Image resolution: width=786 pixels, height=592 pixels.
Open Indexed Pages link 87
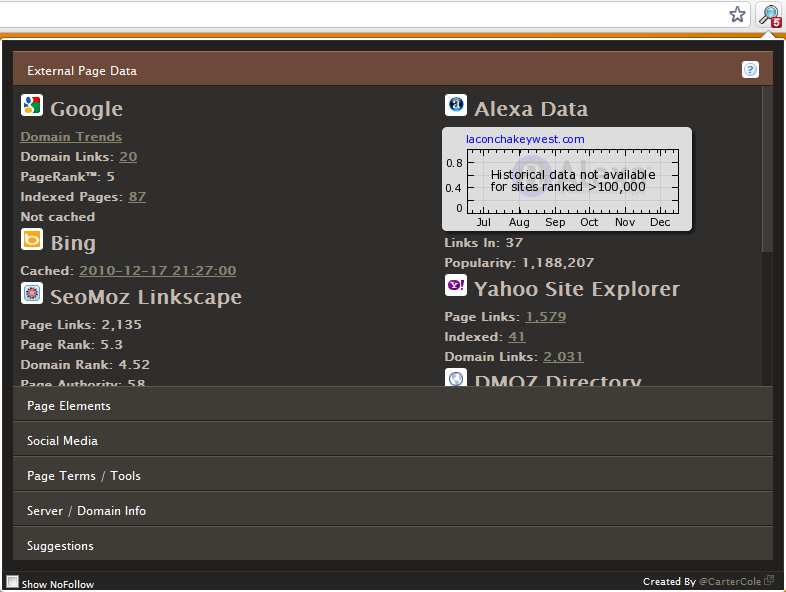point(137,197)
